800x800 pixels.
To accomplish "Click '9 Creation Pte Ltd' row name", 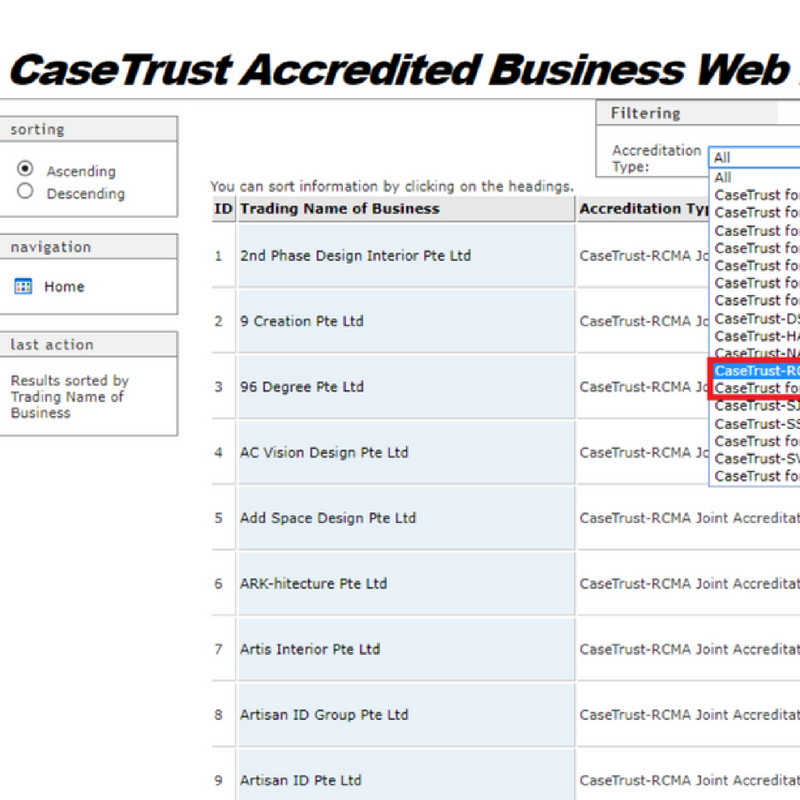I will click(x=302, y=321).
